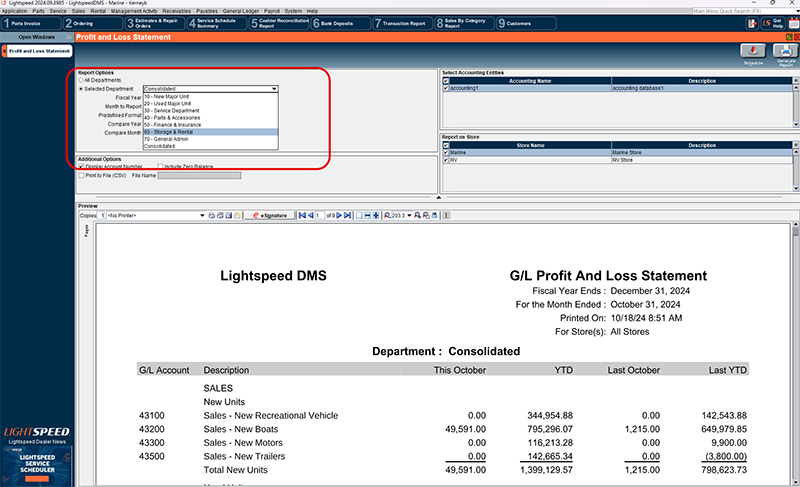The image size is (800, 487).
Task: Click the preview vertical scrollbar thumb
Action: click(796, 232)
